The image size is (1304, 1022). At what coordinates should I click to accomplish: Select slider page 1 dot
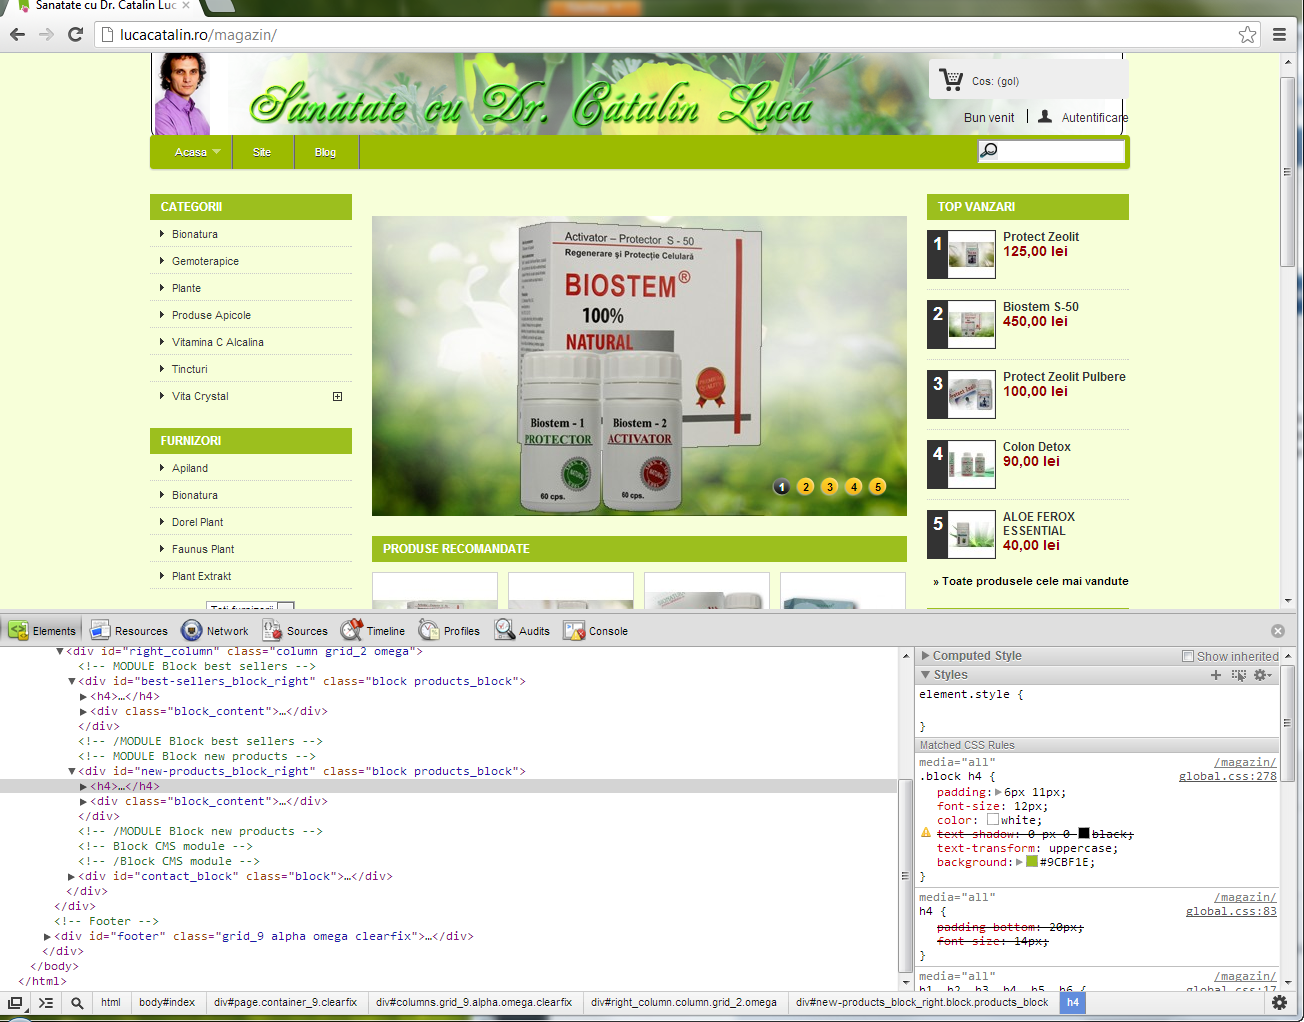(x=782, y=487)
